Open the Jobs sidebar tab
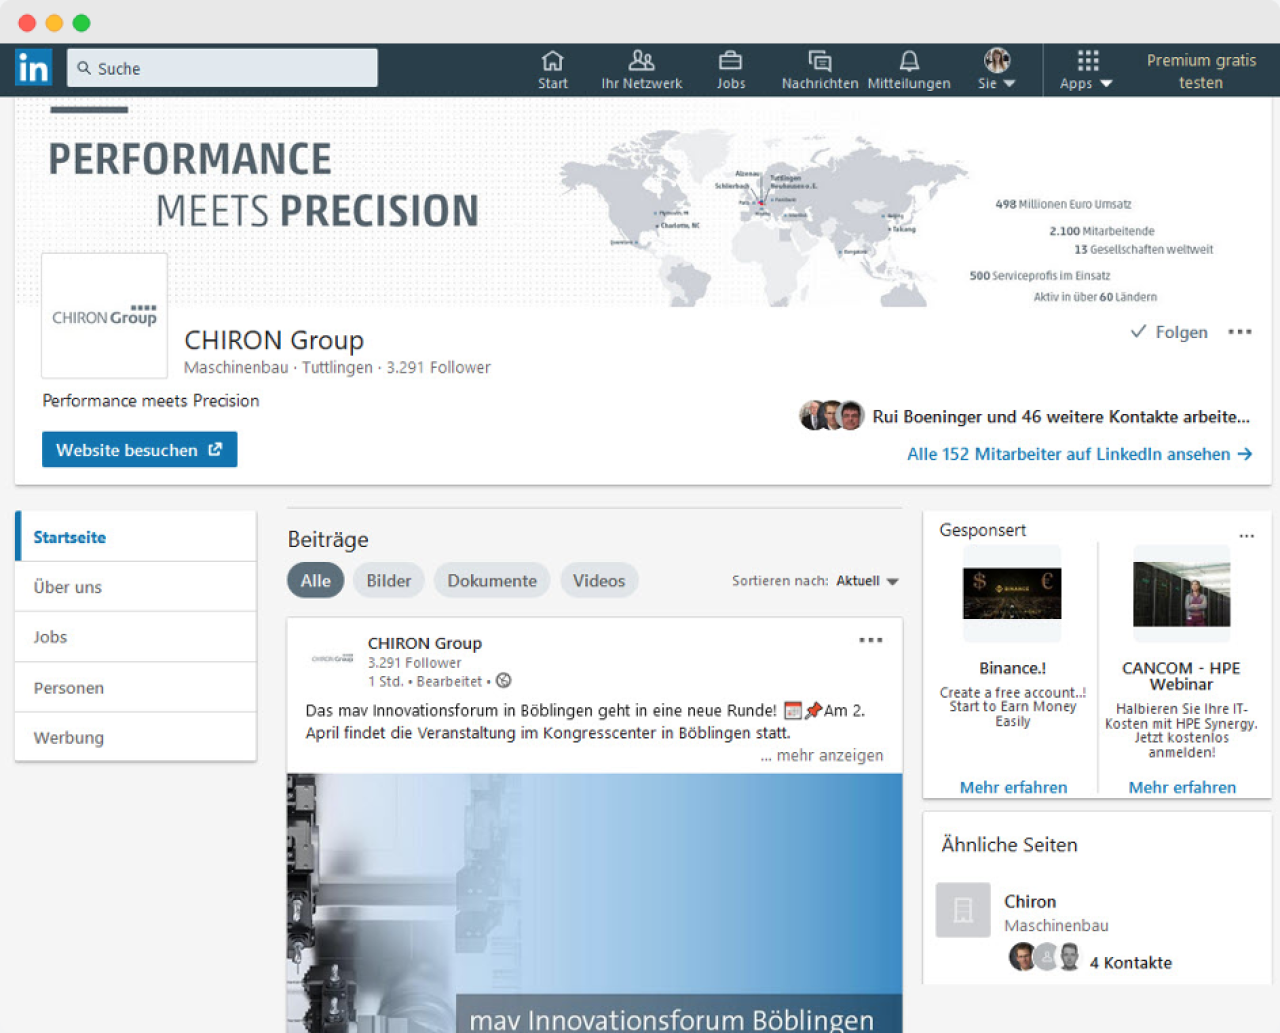This screenshot has height=1033, width=1280. tap(136, 637)
